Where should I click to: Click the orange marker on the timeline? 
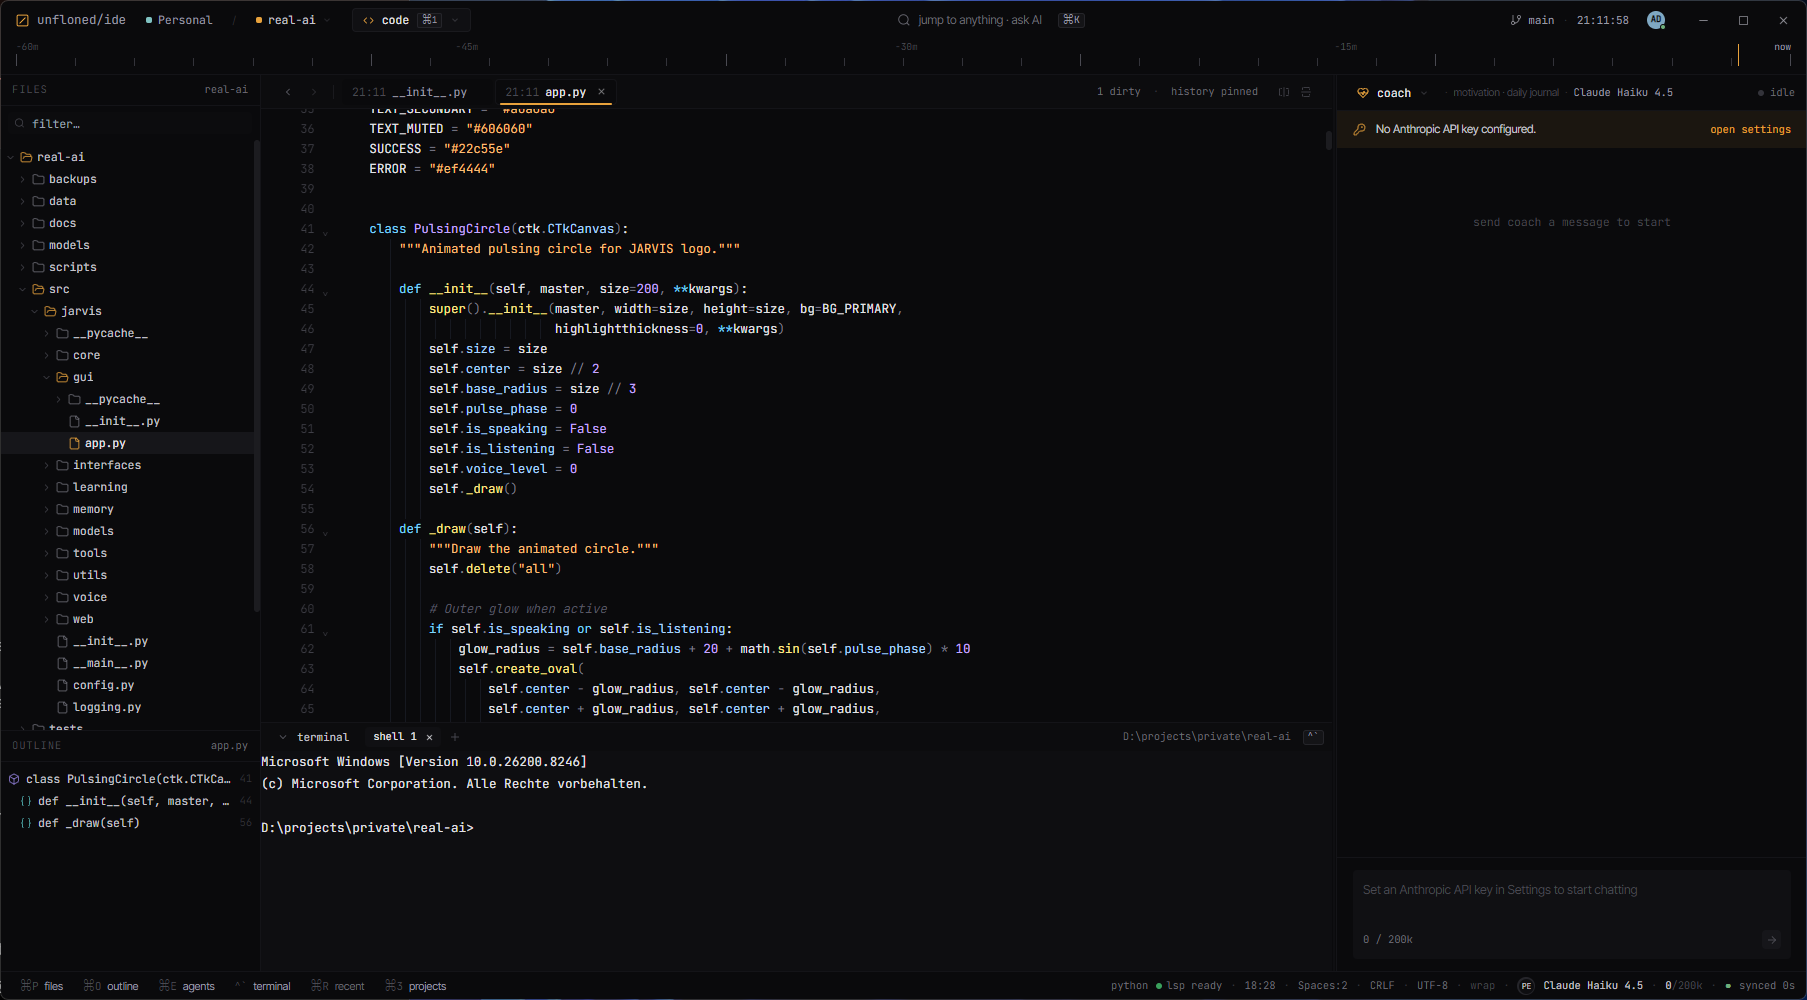[1738, 55]
